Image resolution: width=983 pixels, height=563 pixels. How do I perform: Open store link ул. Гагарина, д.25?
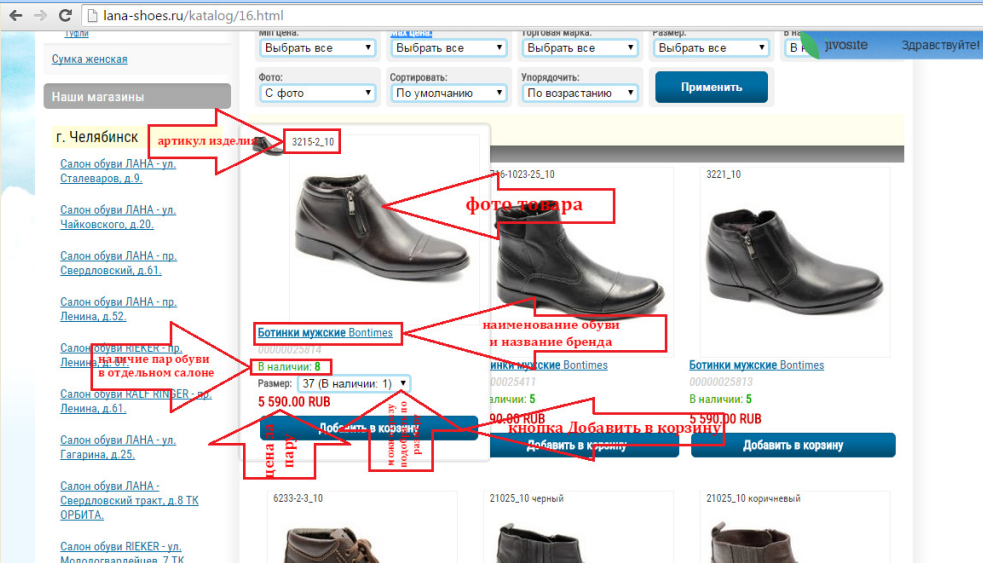118,446
